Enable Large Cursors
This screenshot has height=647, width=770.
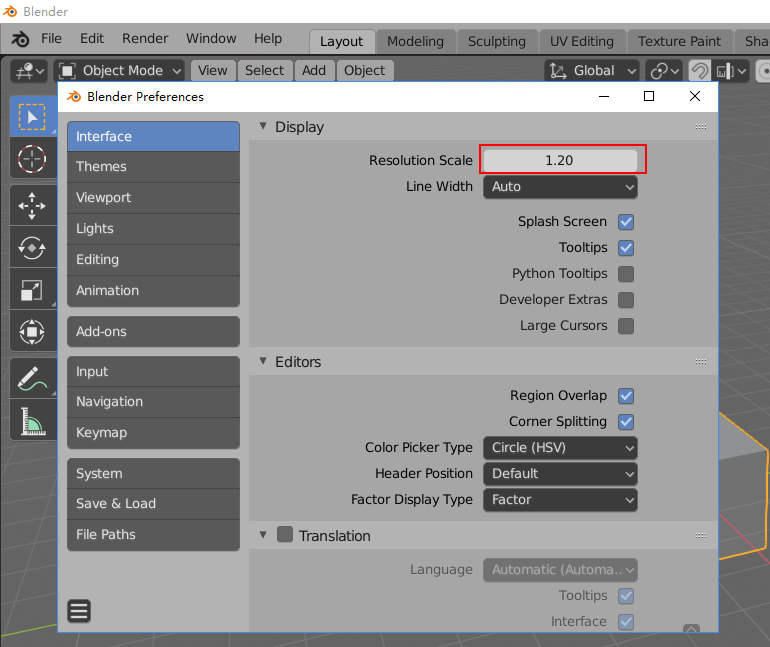[x=626, y=326]
